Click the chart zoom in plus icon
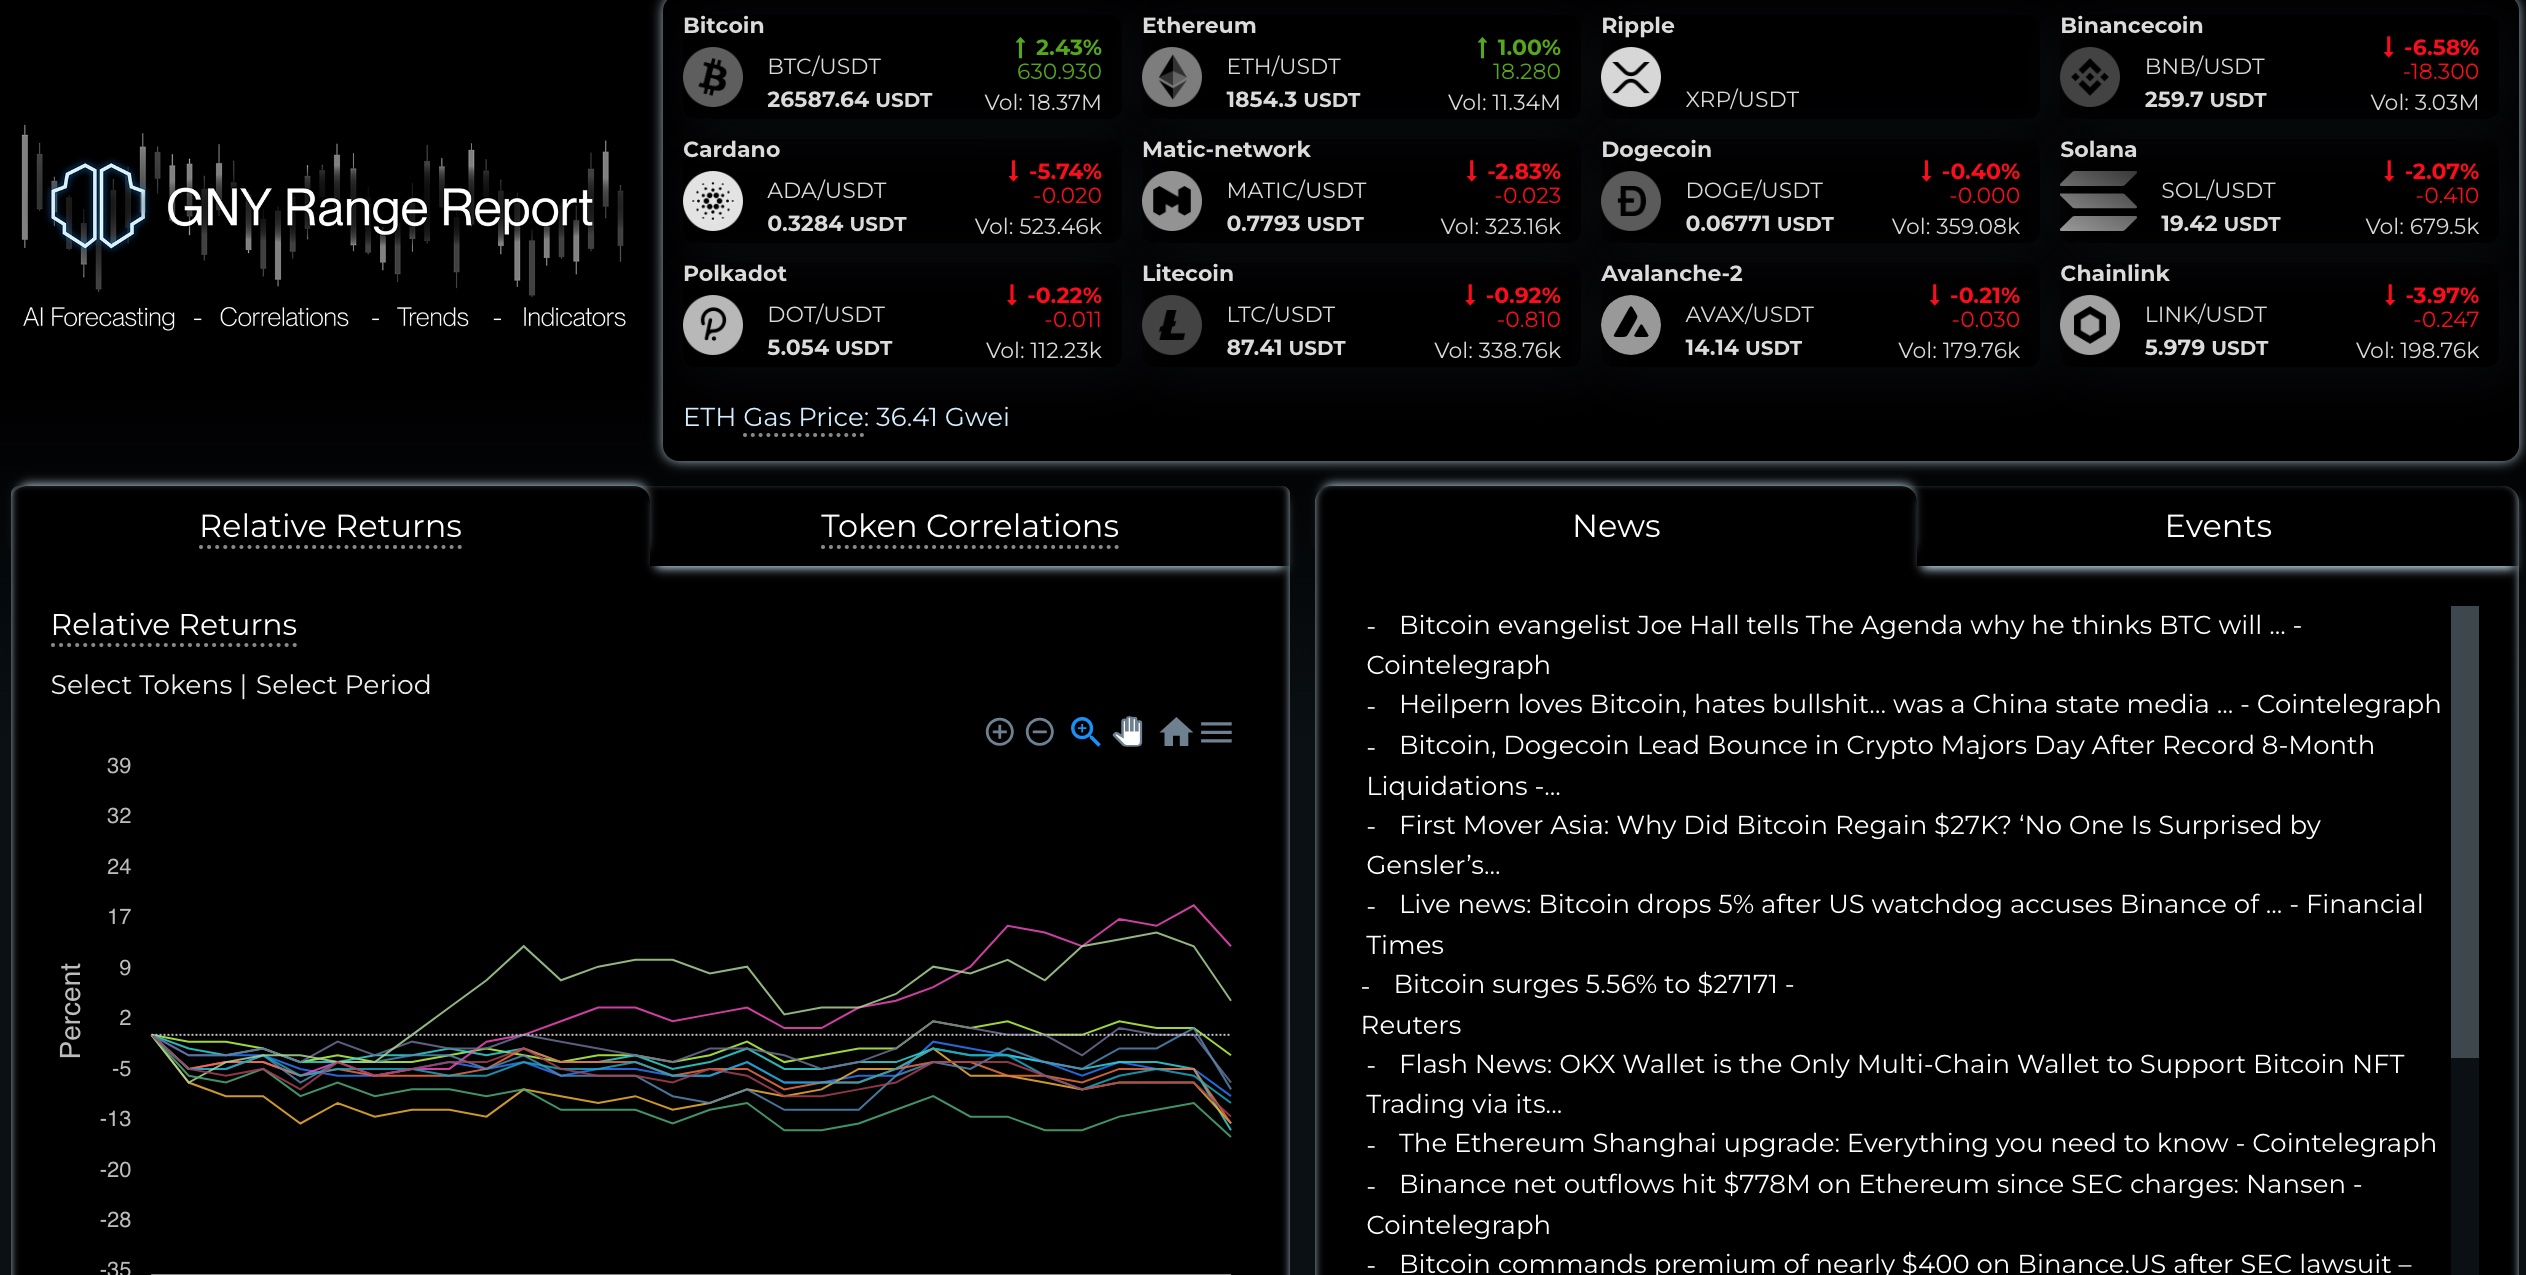 pos(999,732)
